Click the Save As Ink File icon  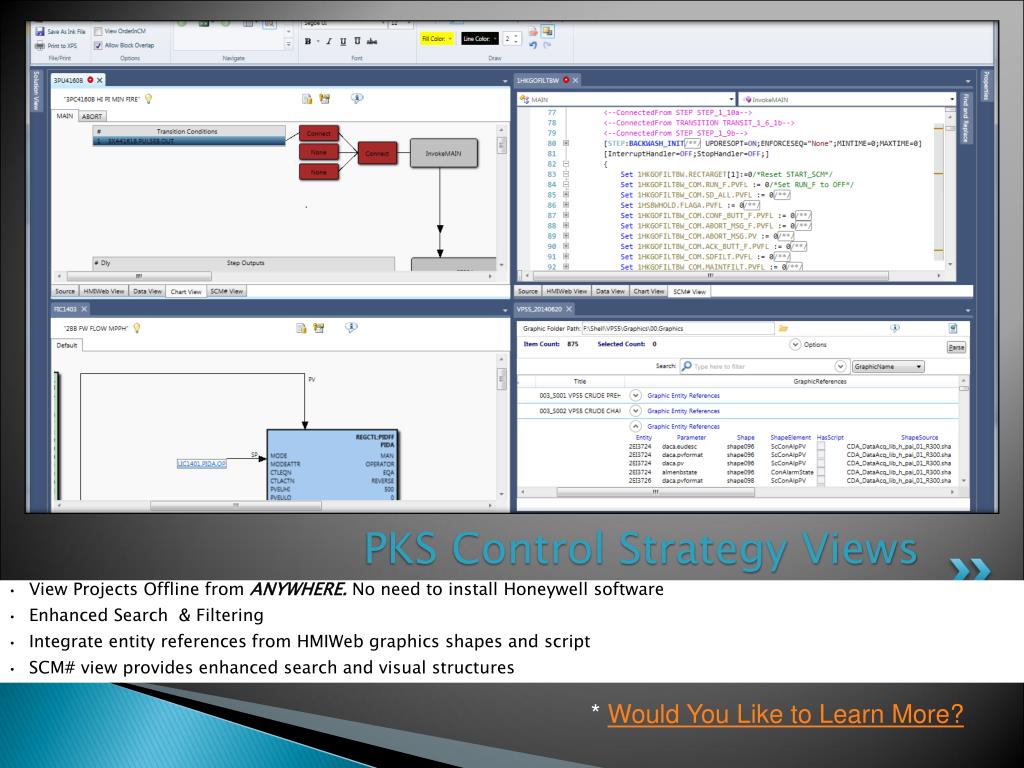(39, 31)
